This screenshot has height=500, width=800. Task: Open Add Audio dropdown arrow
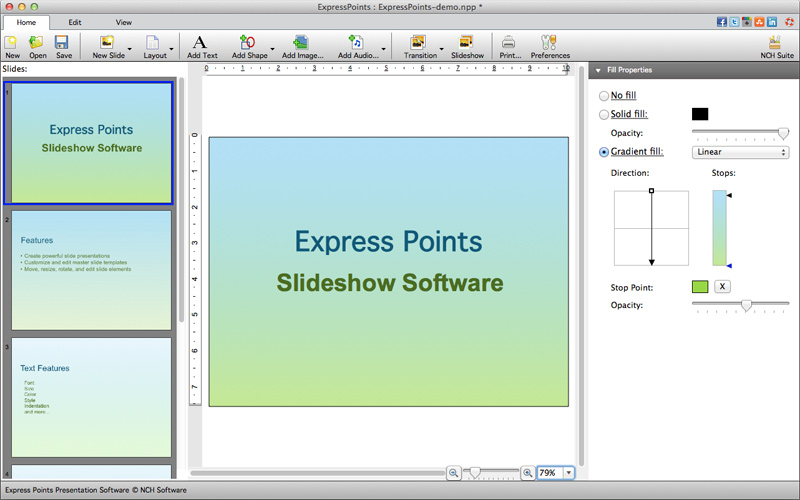(384, 49)
